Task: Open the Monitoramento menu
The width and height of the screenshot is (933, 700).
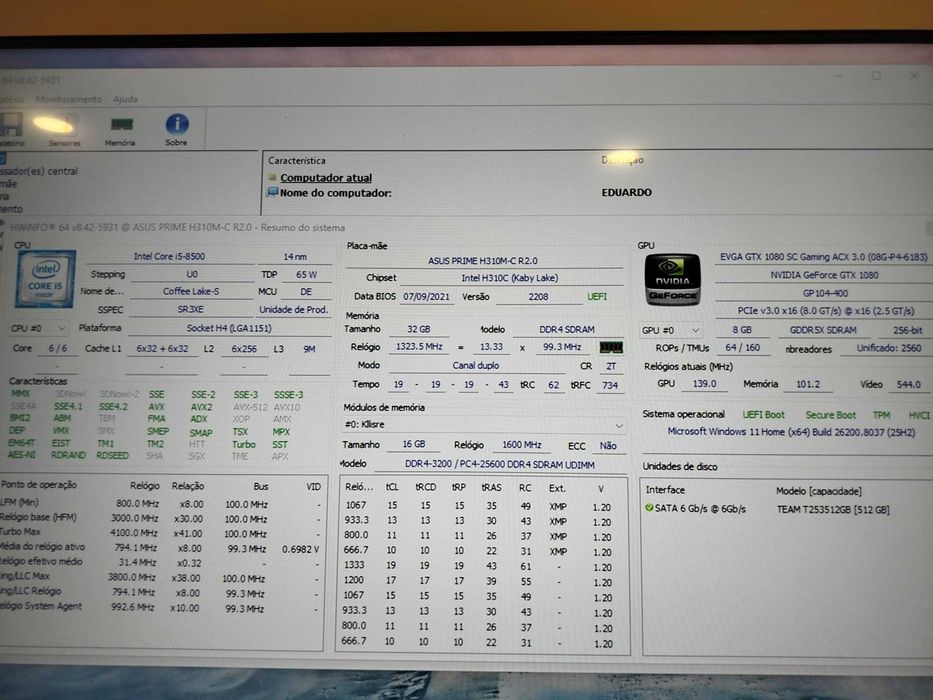Action: tap(68, 99)
